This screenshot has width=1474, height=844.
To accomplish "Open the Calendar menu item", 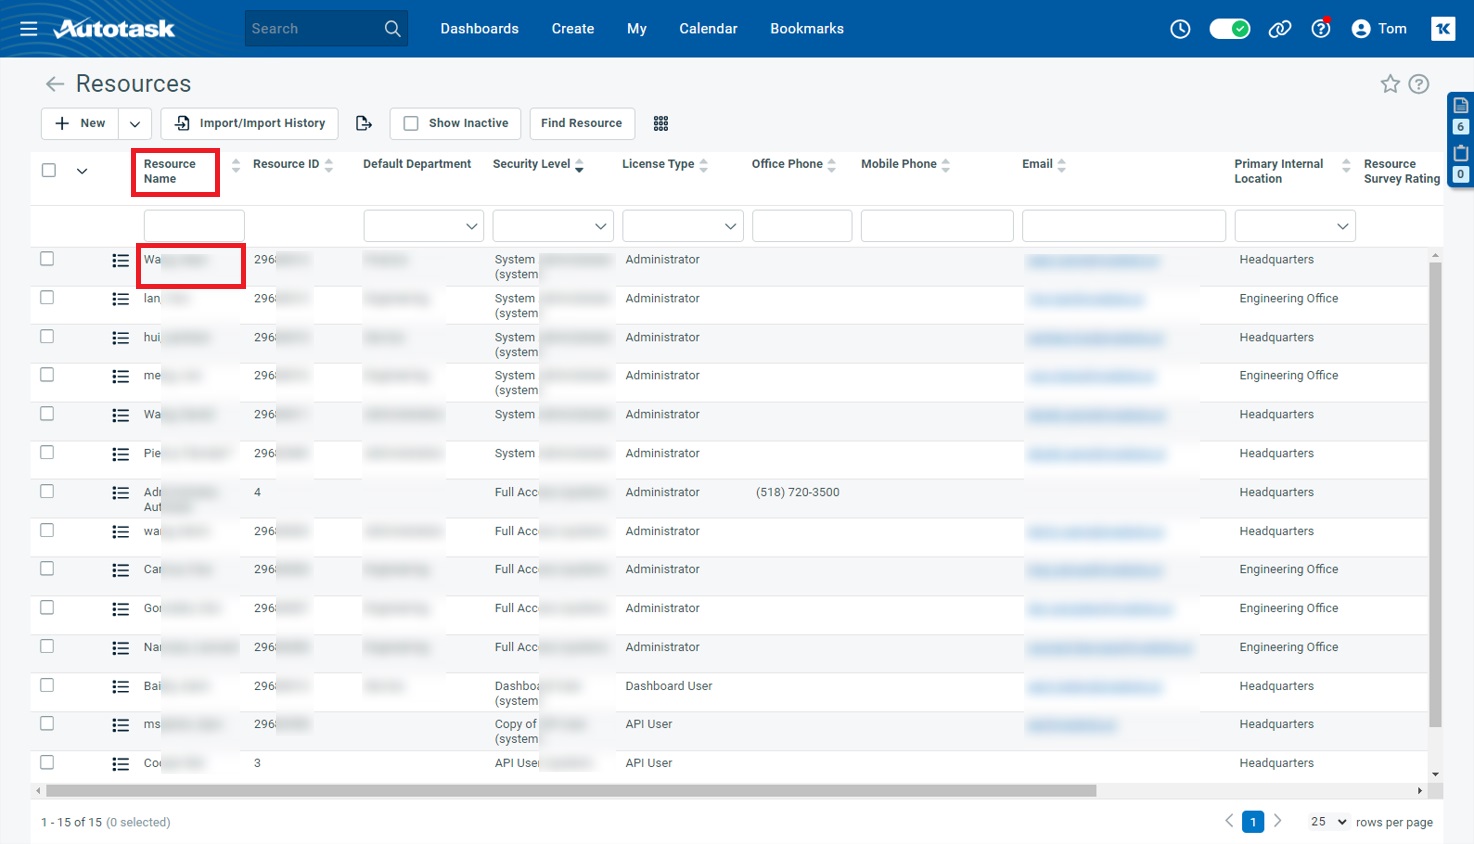I will [708, 29].
